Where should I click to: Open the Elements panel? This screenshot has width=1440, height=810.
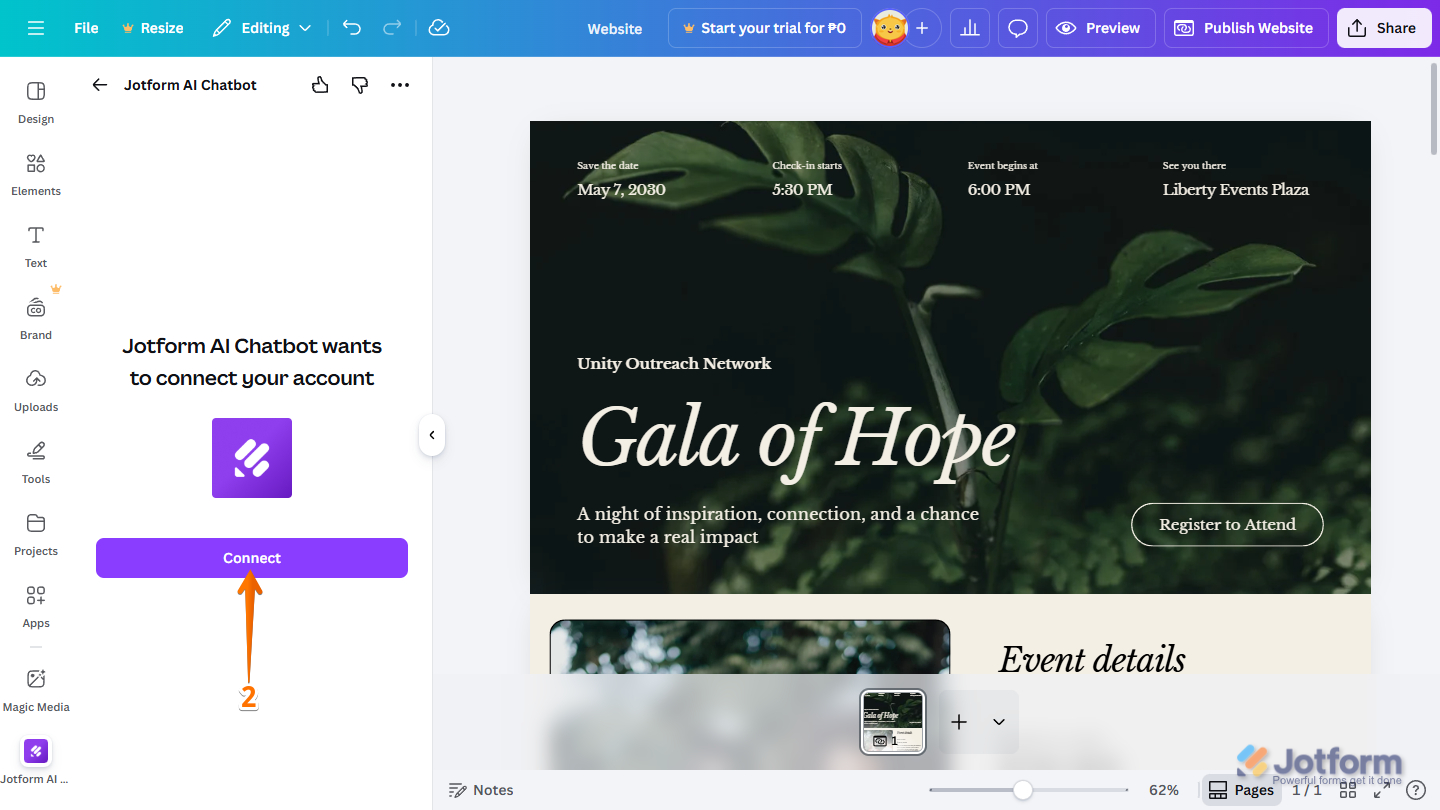(x=35, y=175)
